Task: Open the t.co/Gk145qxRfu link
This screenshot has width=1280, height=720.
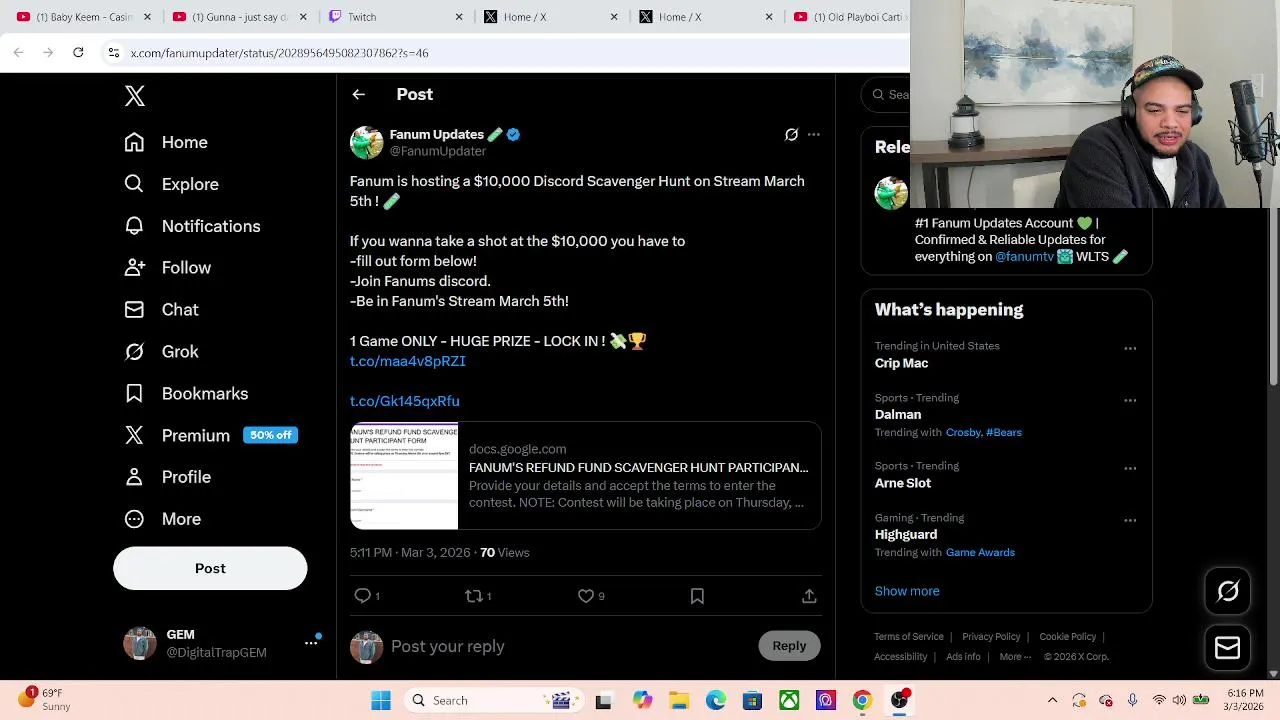Action: coord(405,401)
